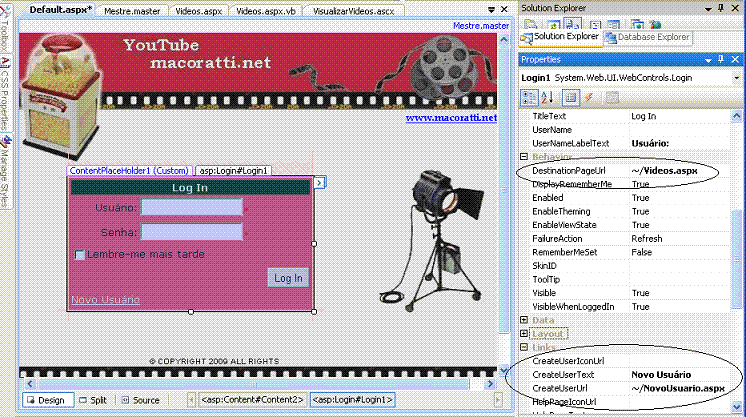The height and width of the screenshot is (417, 746).
Task: Click the Usuário input field
Action: 192,207
